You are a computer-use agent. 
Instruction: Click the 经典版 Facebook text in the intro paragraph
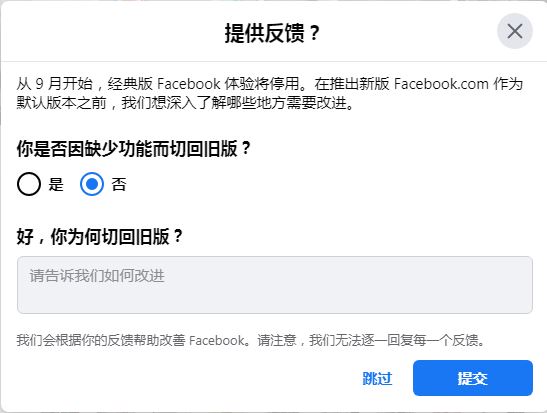coord(164,84)
